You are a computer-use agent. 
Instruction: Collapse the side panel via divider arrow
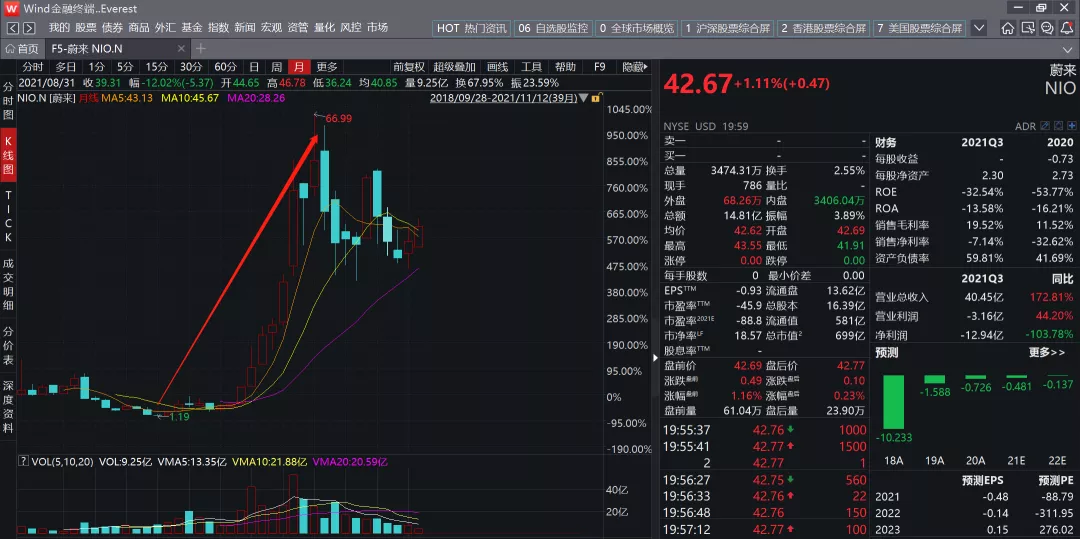point(655,358)
